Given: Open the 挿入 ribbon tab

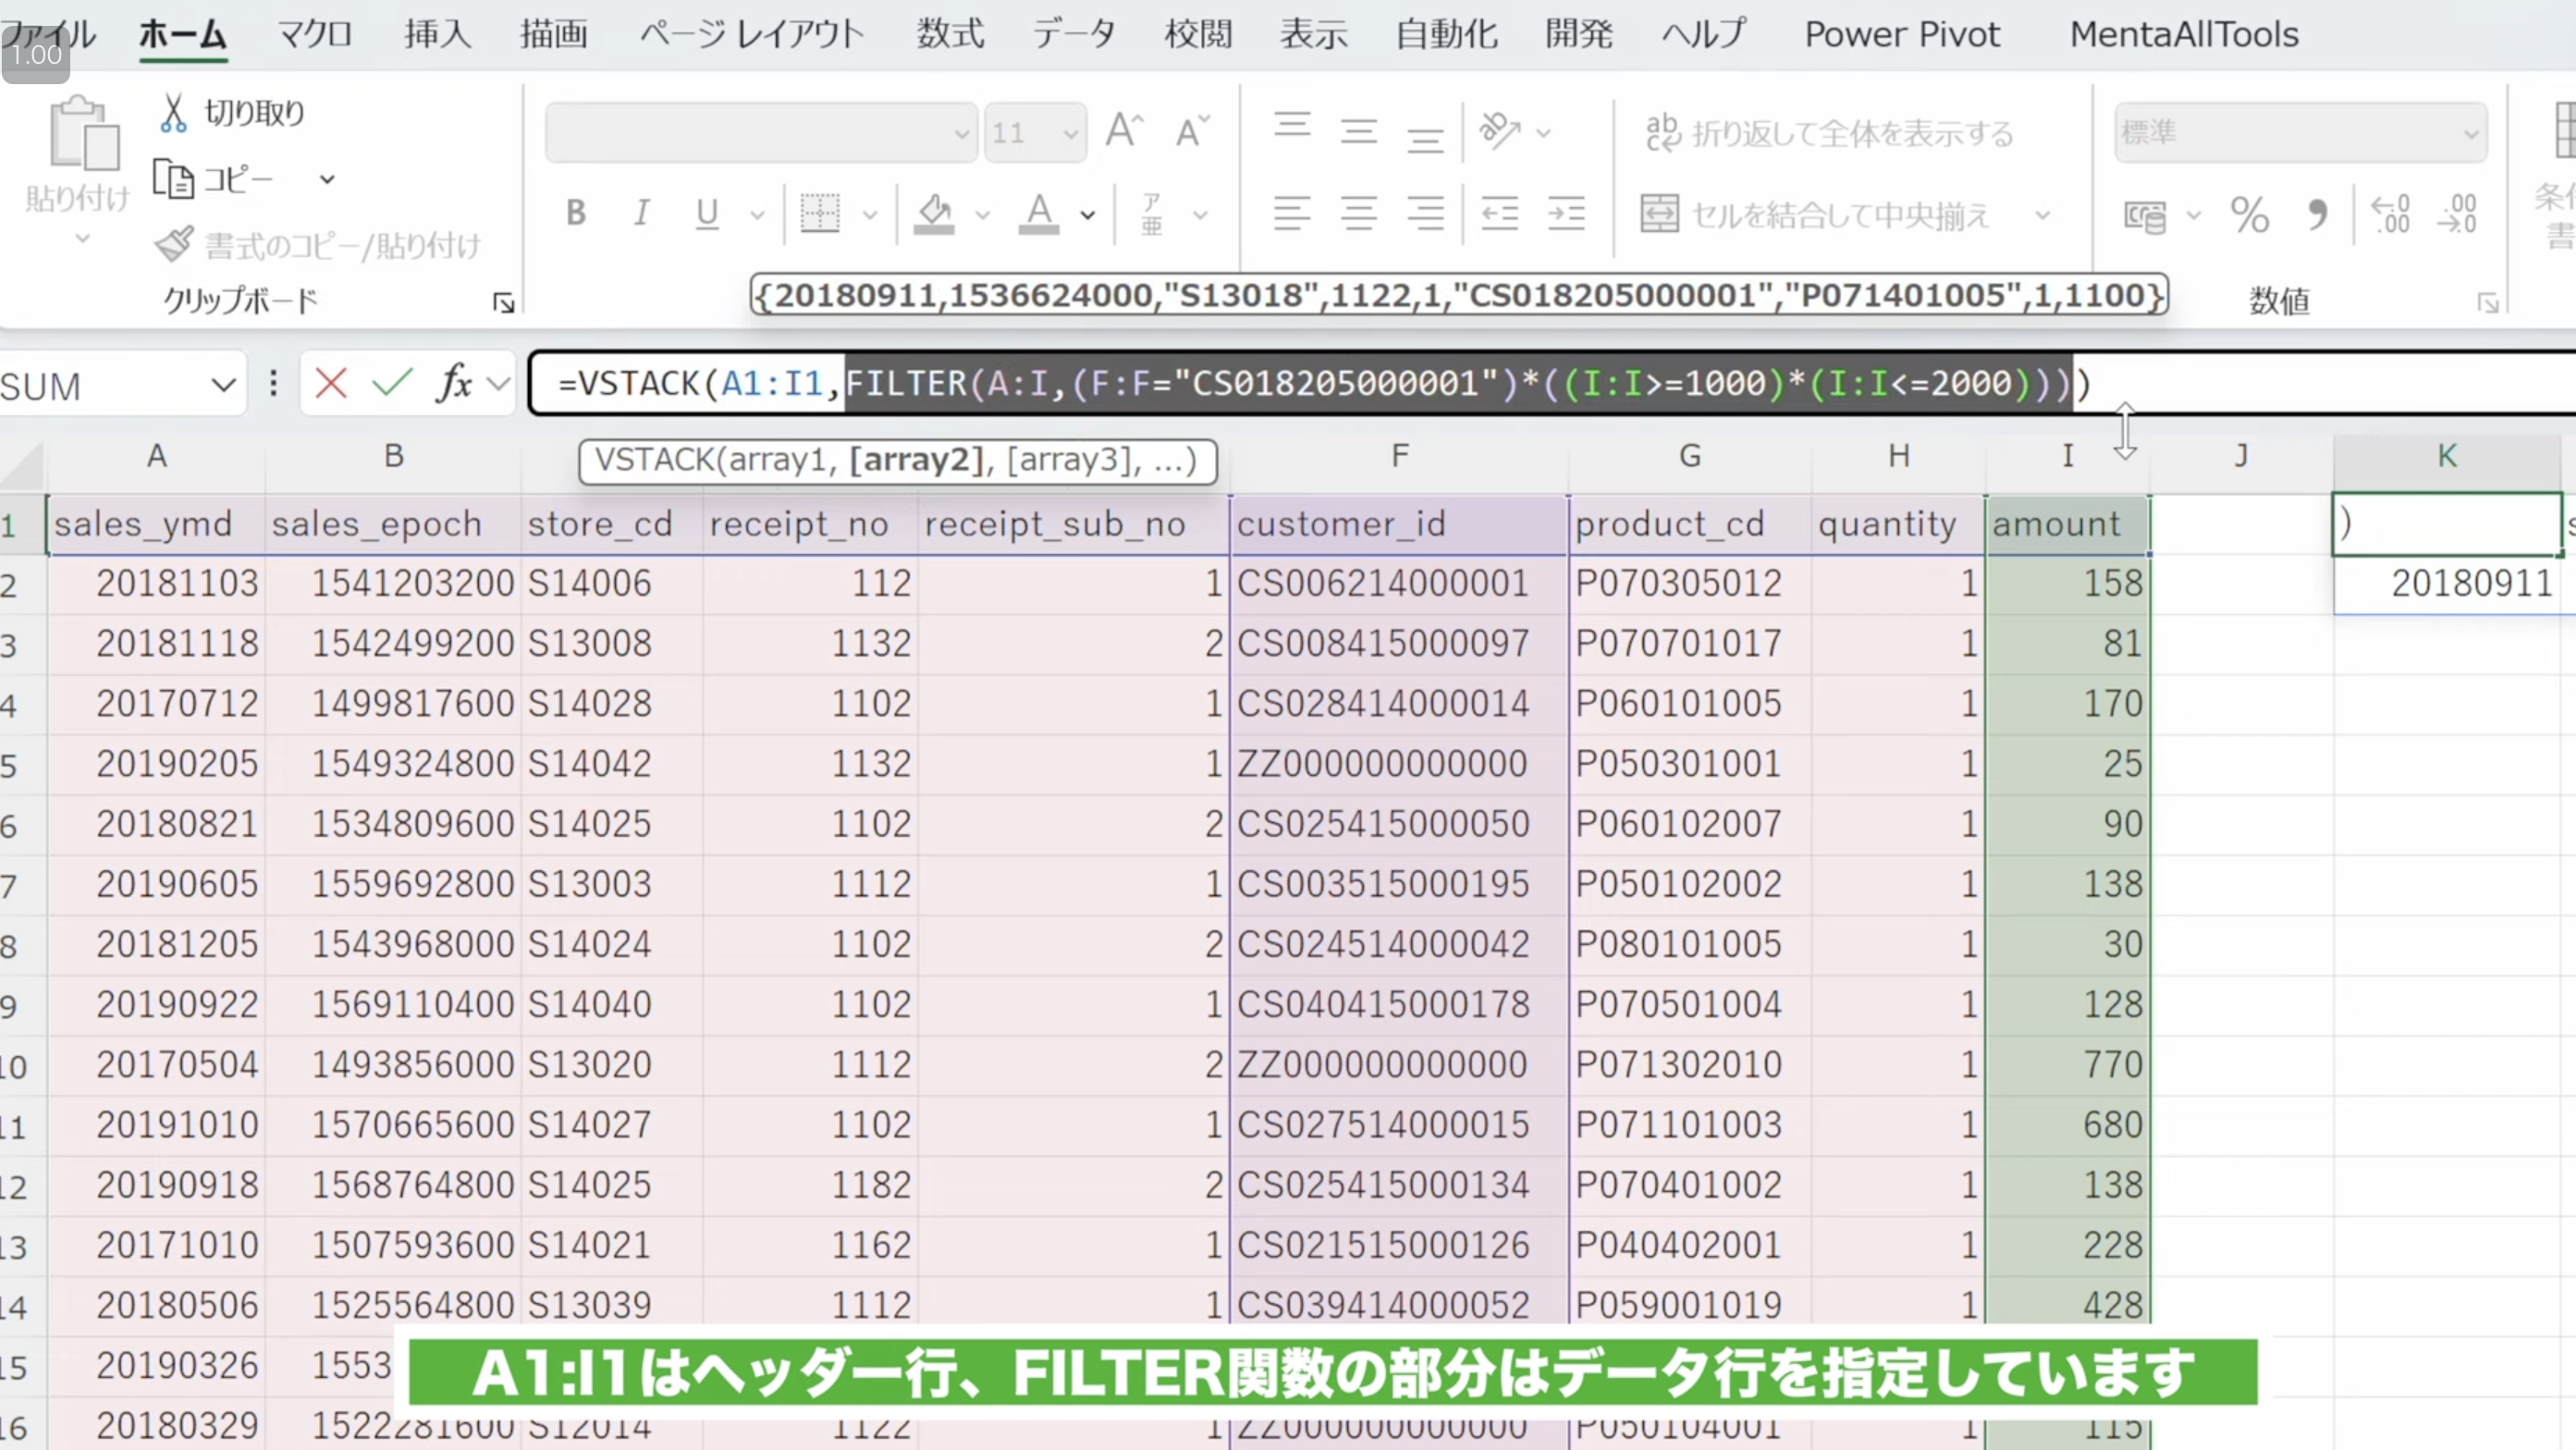Looking at the screenshot, I should (x=437, y=35).
